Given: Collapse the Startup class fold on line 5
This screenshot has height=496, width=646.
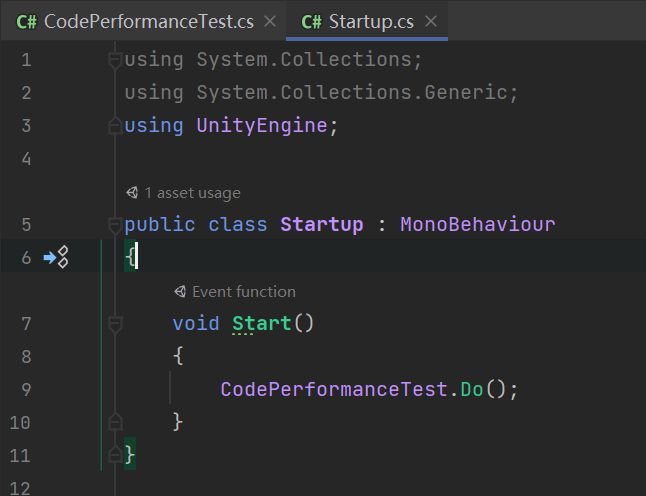Looking at the screenshot, I should coord(115,225).
